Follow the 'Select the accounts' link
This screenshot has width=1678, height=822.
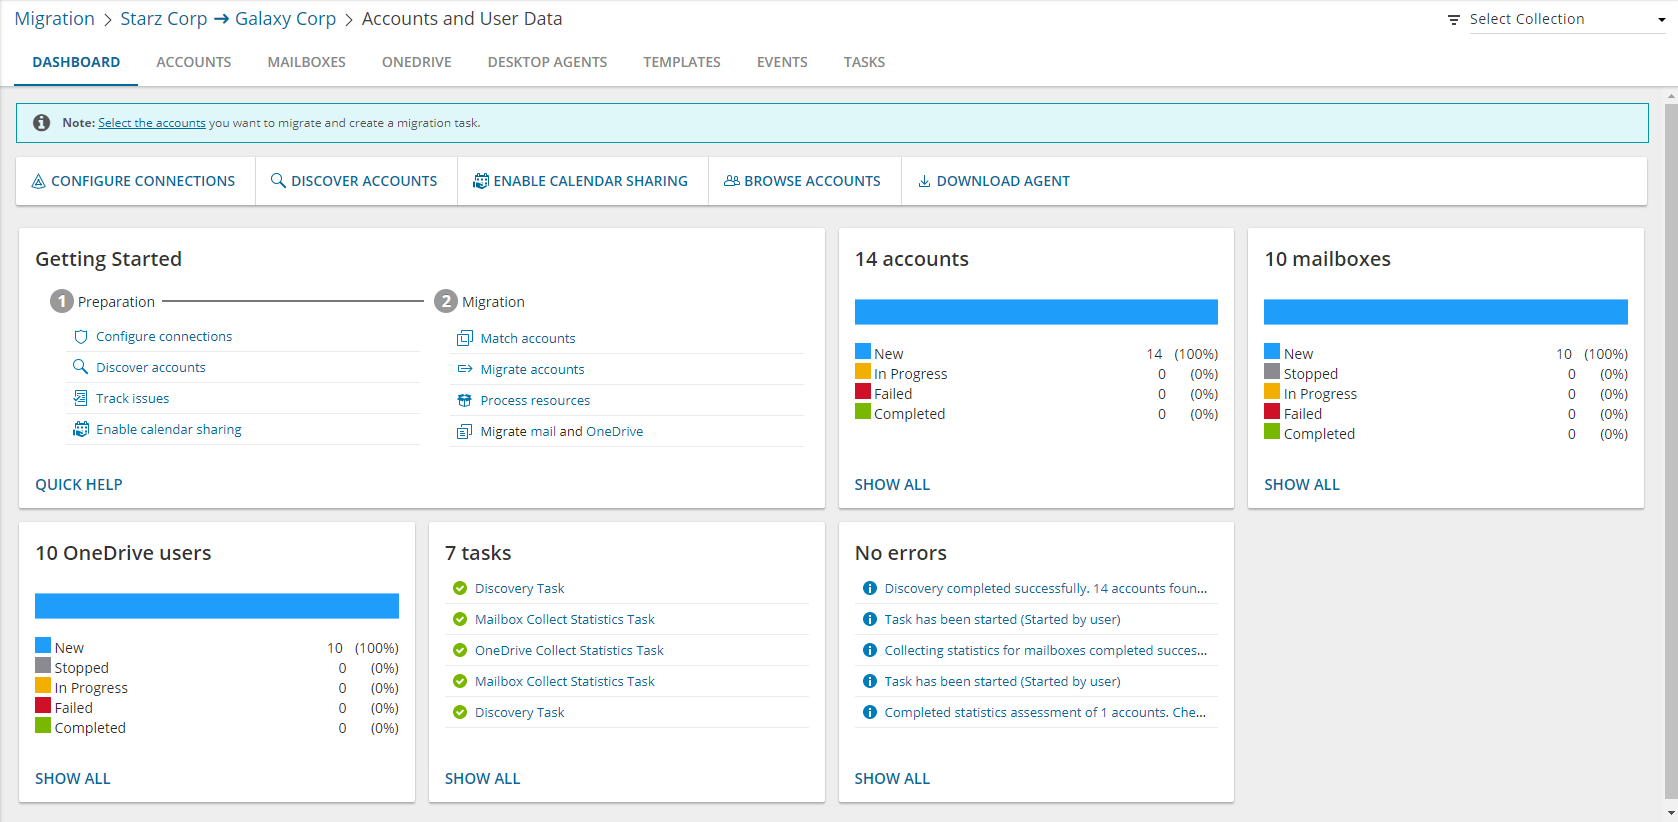[152, 123]
